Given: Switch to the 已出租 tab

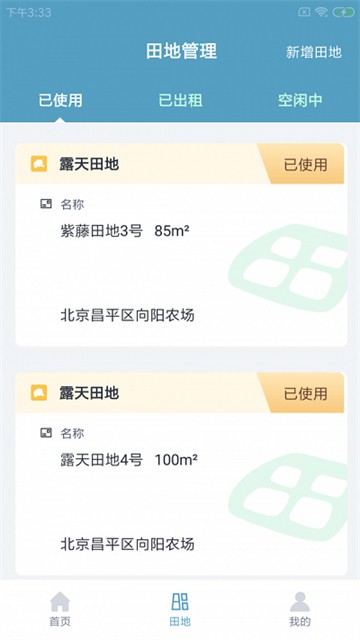Looking at the screenshot, I should pos(180,100).
